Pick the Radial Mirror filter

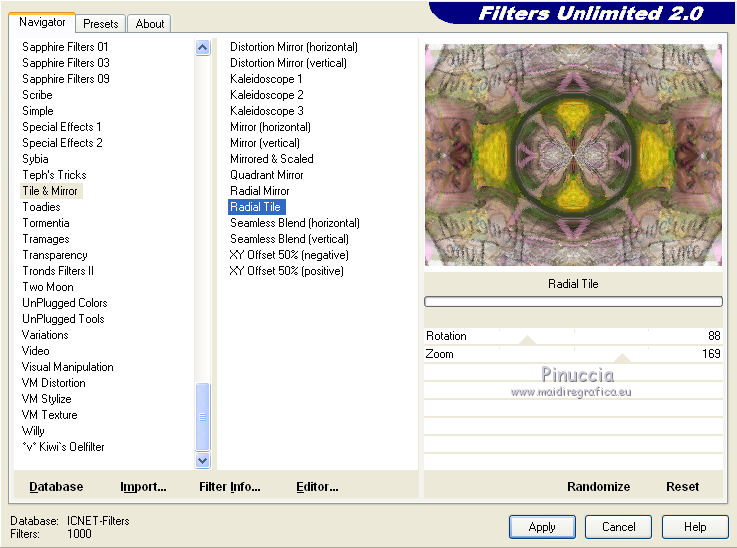[259, 191]
